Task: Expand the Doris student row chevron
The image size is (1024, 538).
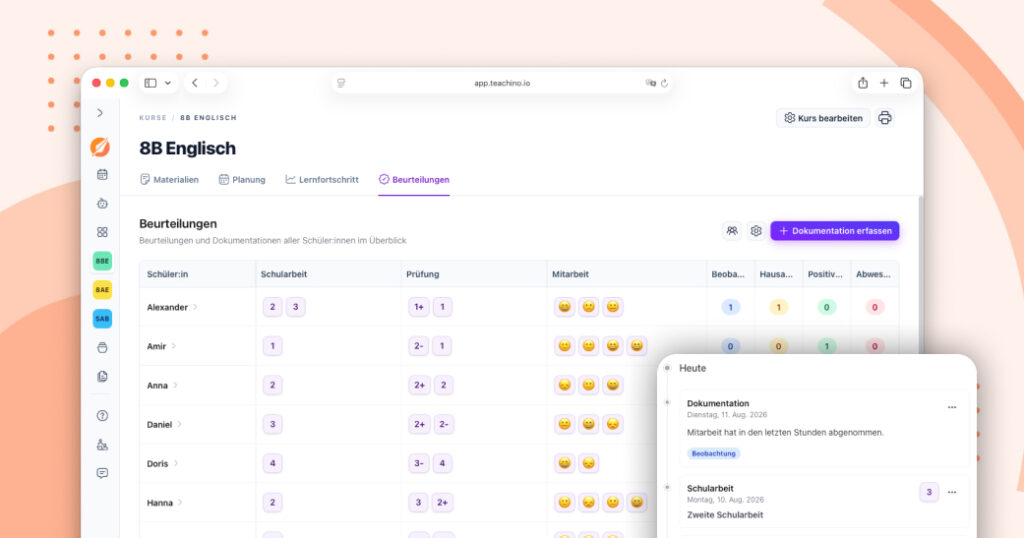Action: click(176, 464)
